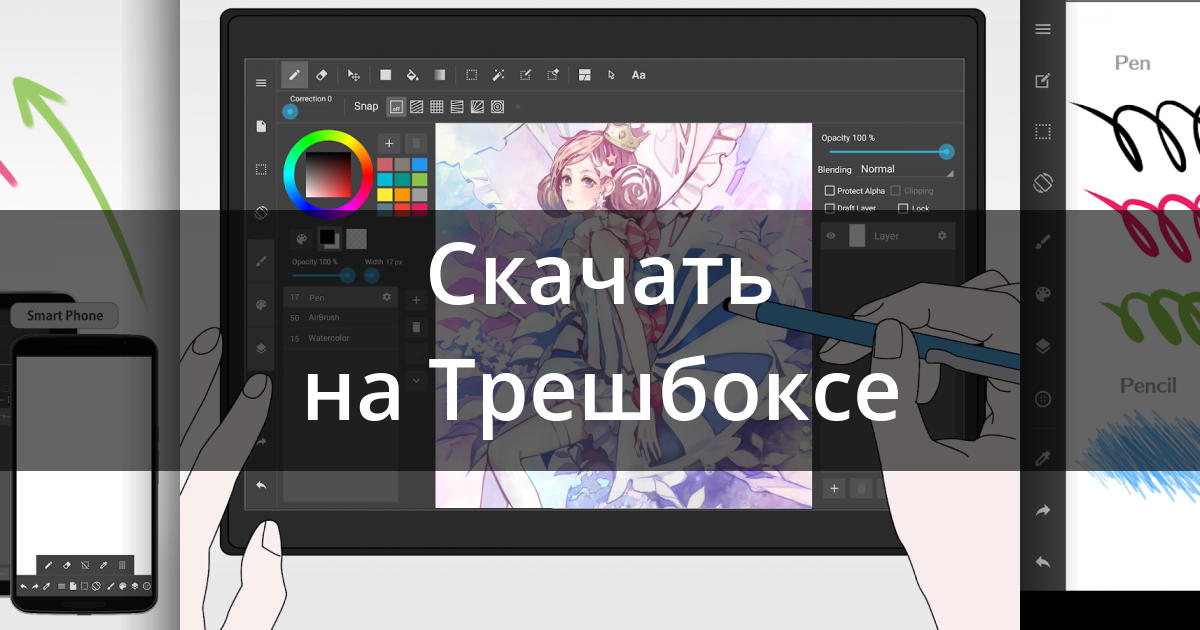The height and width of the screenshot is (630, 1200).
Task: Pick a color on the tablet color wheel
Action: coord(329,174)
